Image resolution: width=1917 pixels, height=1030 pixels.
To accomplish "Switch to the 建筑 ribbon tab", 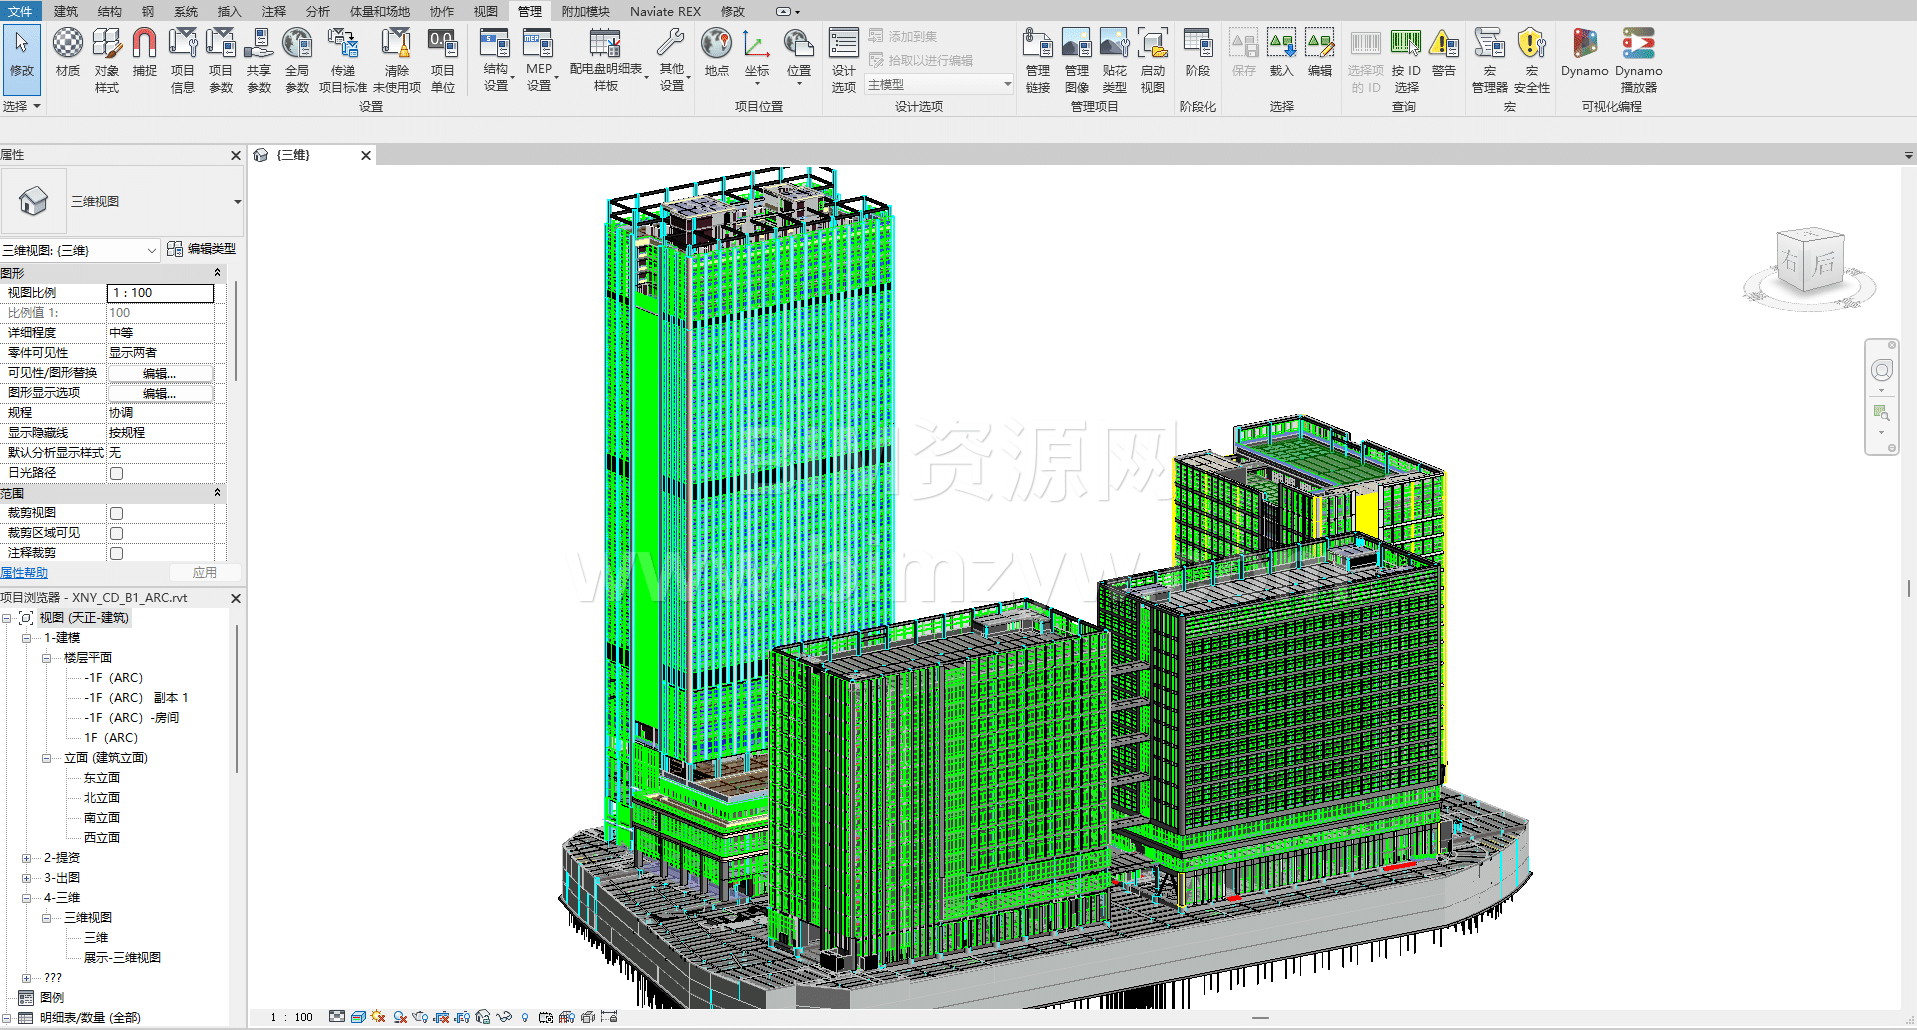I will coord(66,11).
